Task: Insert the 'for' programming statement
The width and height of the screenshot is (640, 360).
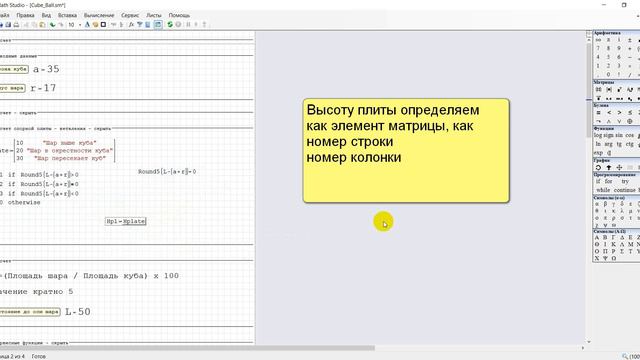Action: [x=609, y=181]
